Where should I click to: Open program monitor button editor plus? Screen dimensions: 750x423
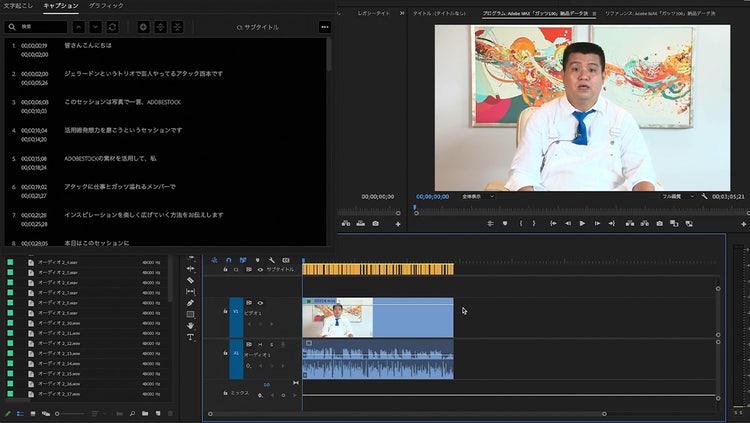point(744,224)
